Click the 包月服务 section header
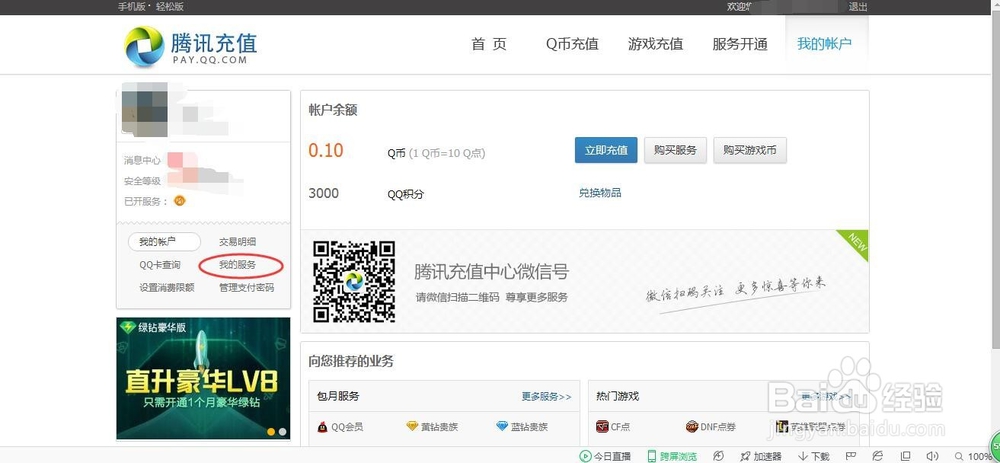Viewport: 1000px width, 463px height. click(338, 396)
